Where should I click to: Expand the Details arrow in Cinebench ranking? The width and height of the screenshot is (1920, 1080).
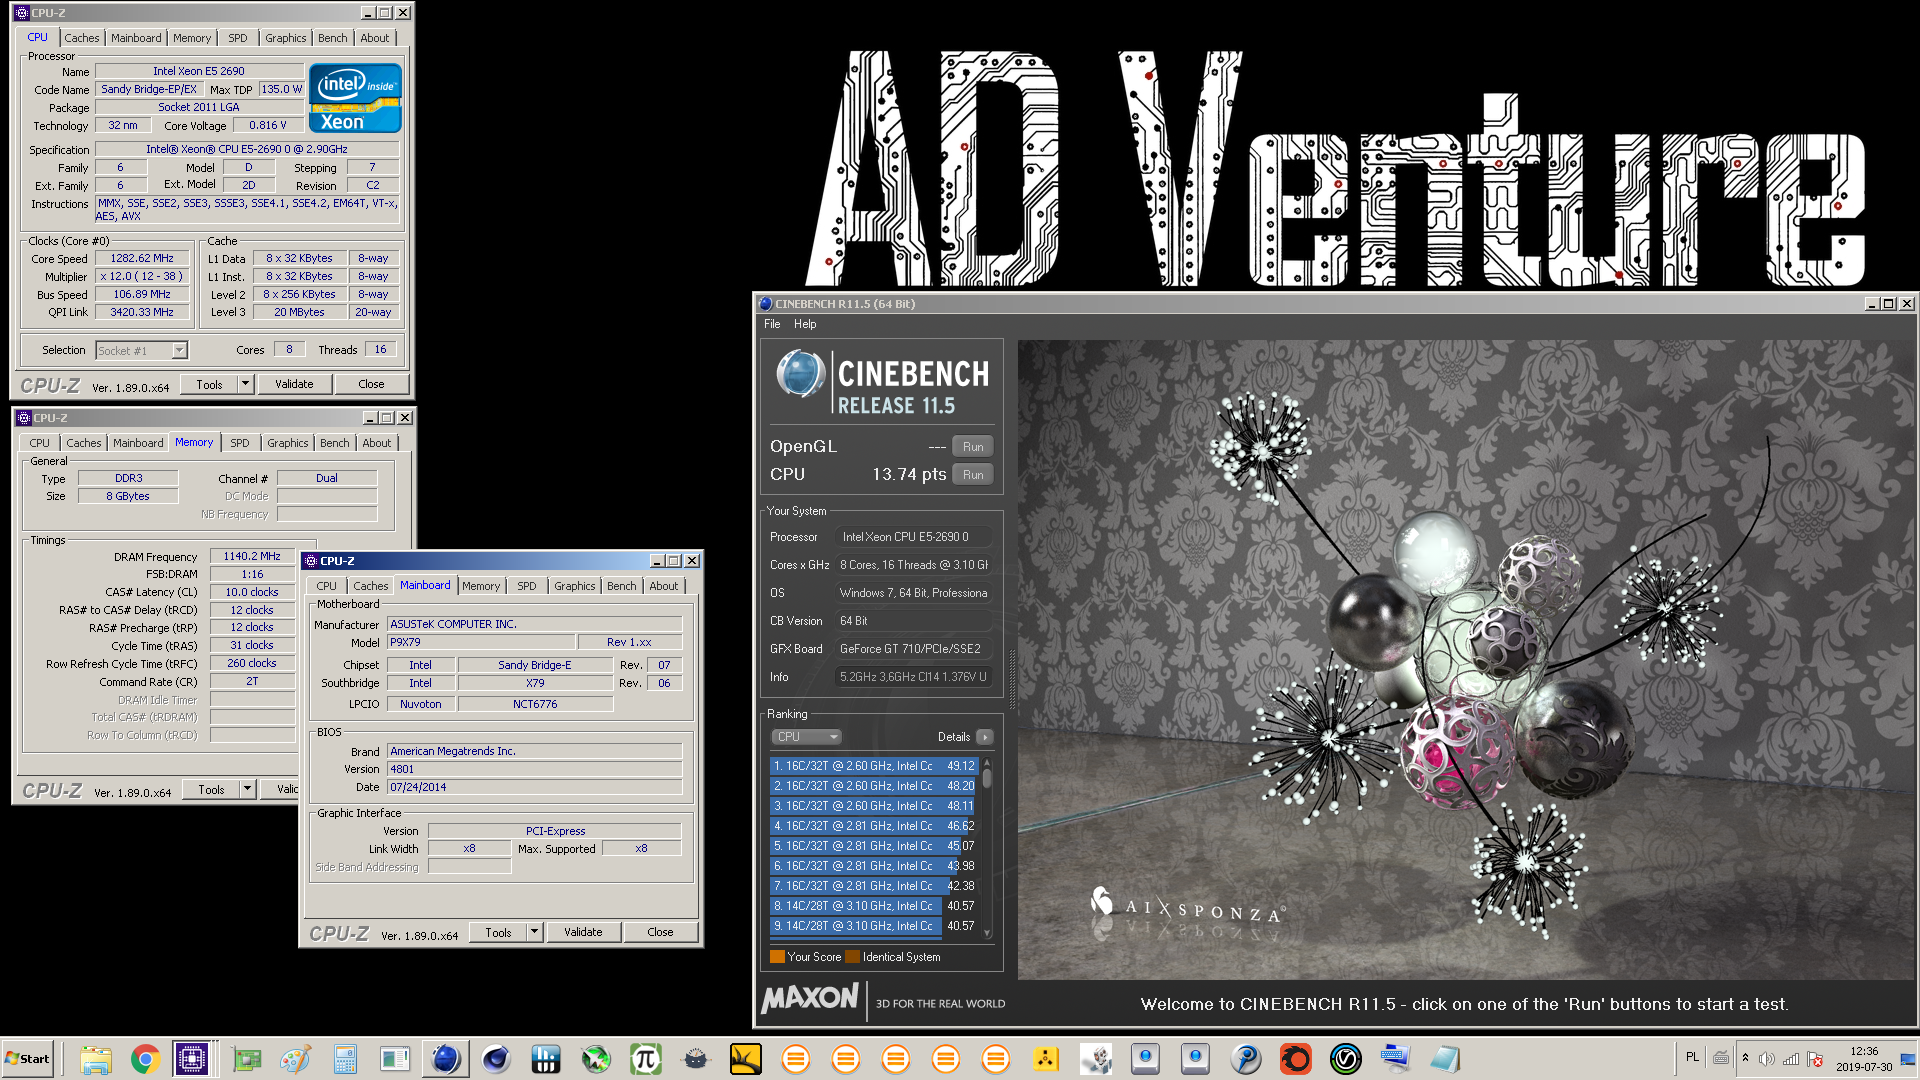coord(985,737)
